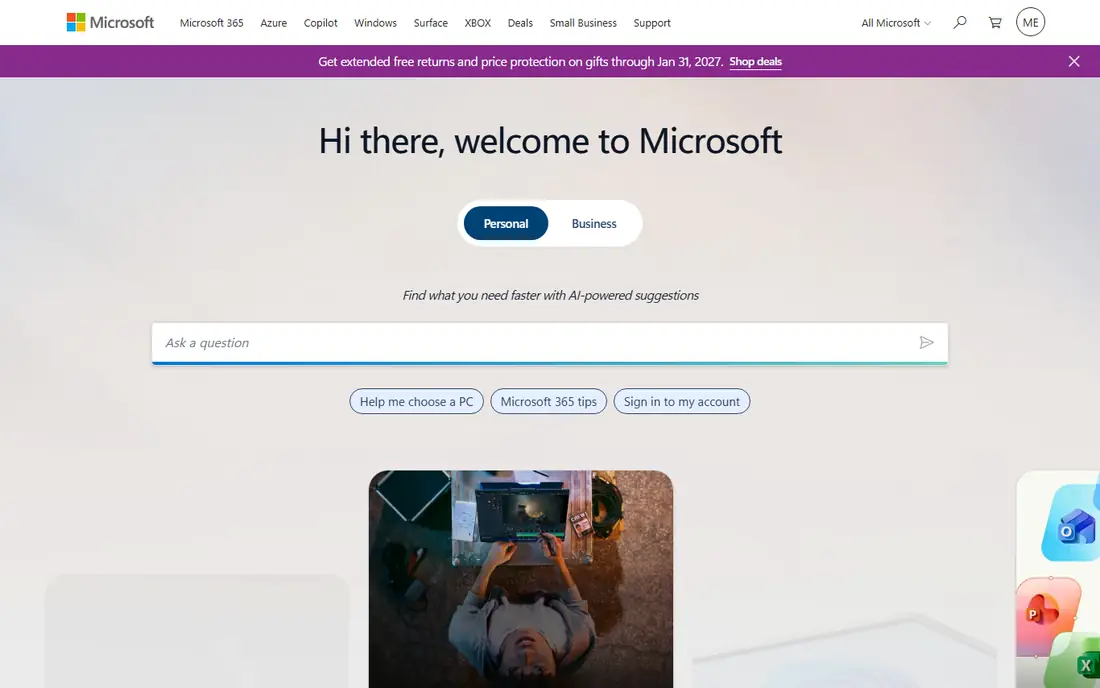
Task: Click the Microsoft 365 tips suggestion
Action: point(549,401)
